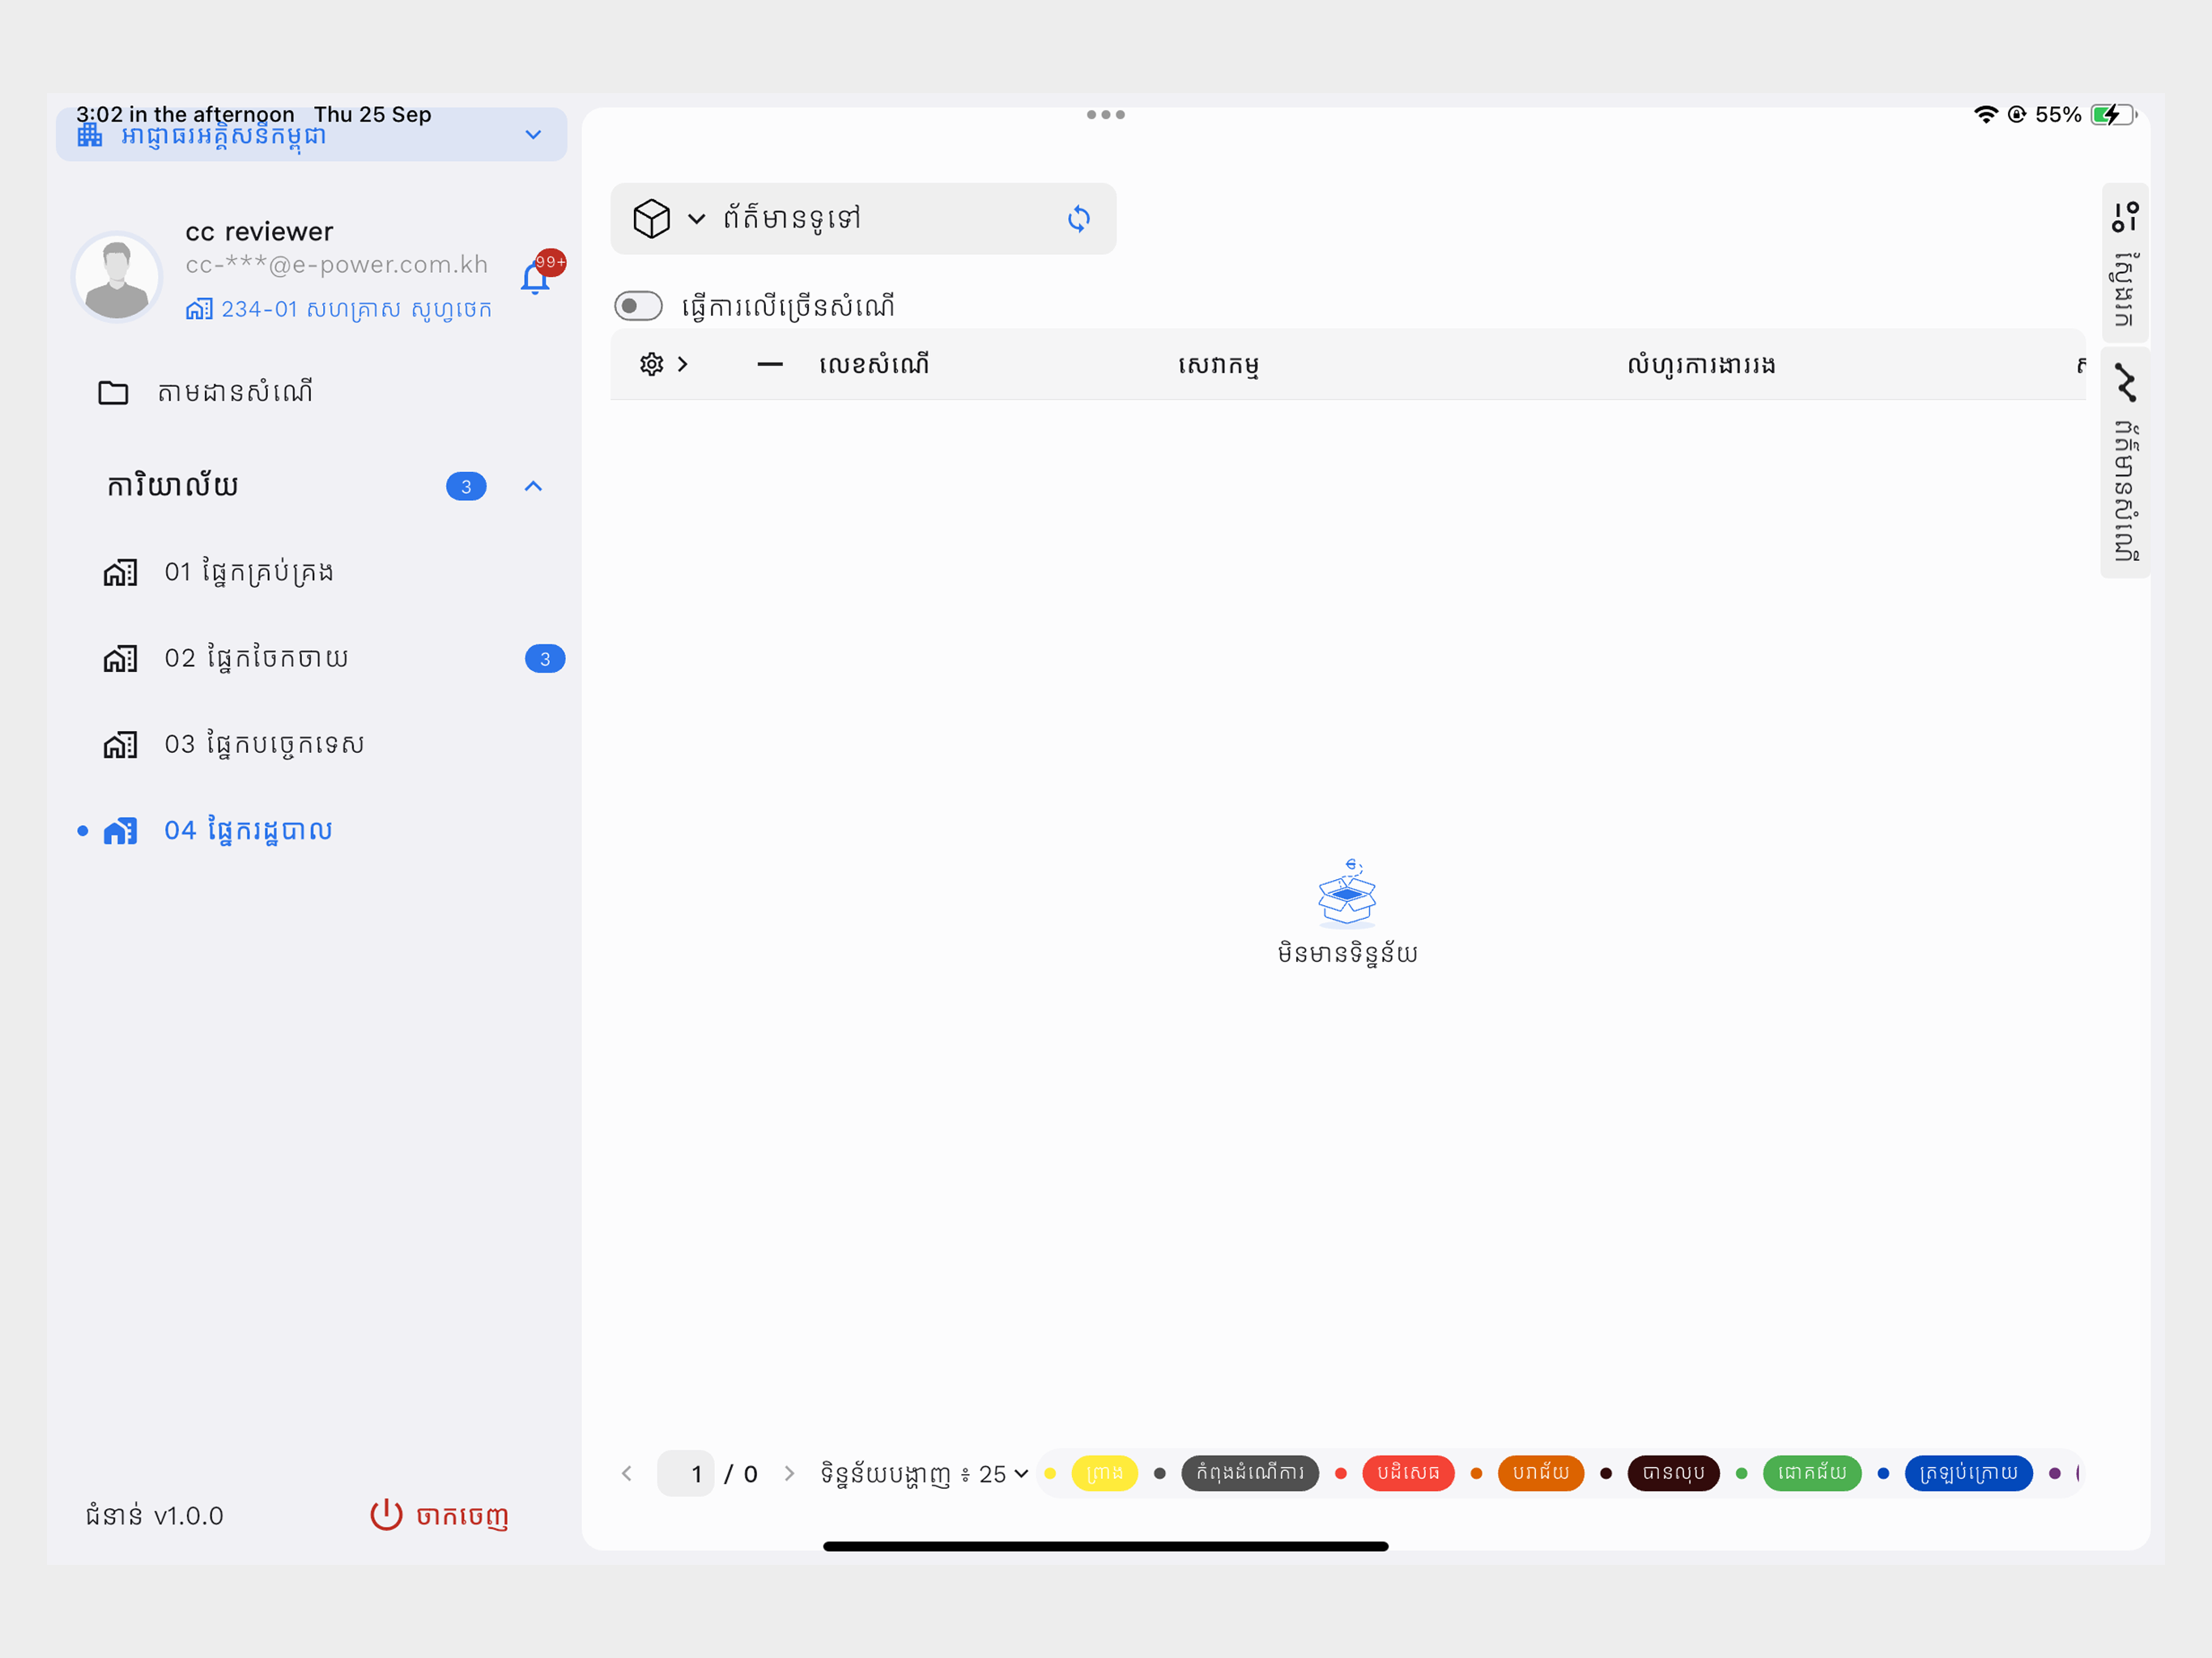Click the cube icon in the info selector

(x=651, y=218)
